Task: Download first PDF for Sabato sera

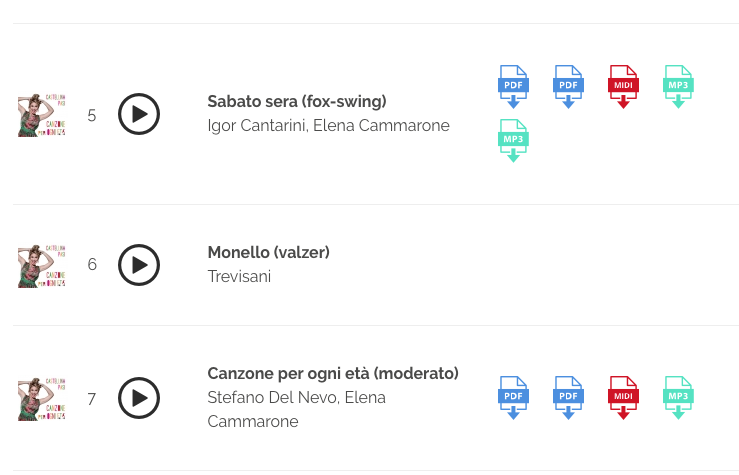Action: [x=513, y=87]
